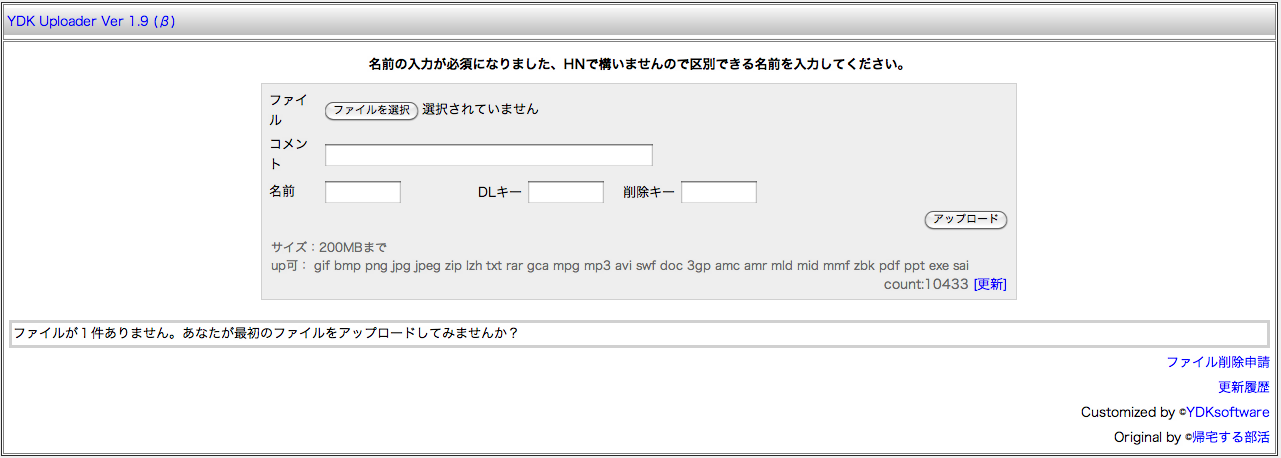
Task: Open the ファイル削除申請 link
Action: (x=1217, y=362)
